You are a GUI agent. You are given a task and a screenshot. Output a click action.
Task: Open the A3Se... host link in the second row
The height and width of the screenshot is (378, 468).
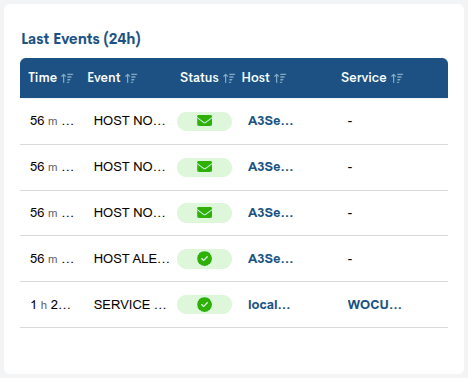pyautogui.click(x=271, y=166)
